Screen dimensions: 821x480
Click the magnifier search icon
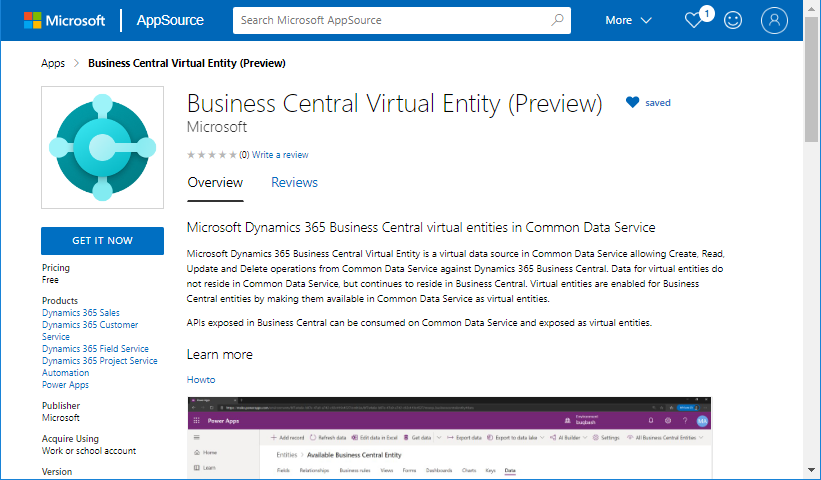pos(558,20)
